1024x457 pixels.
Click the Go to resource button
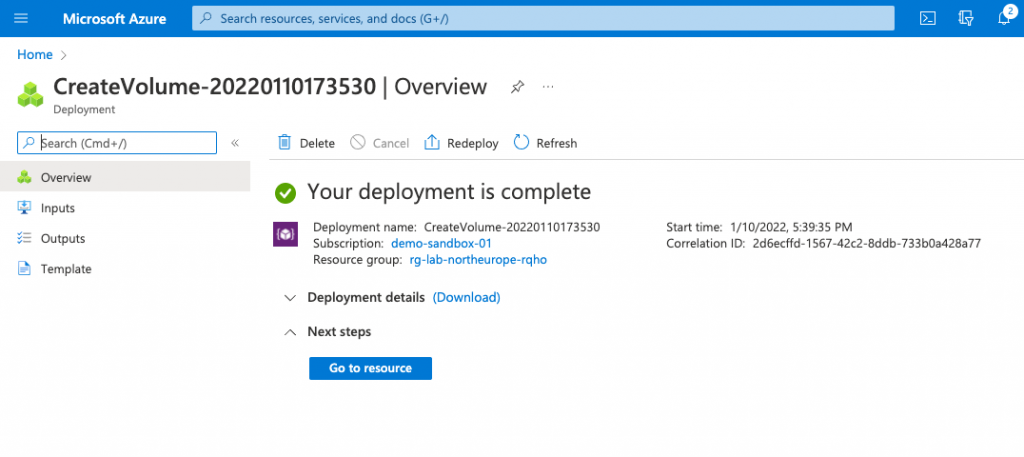(370, 368)
